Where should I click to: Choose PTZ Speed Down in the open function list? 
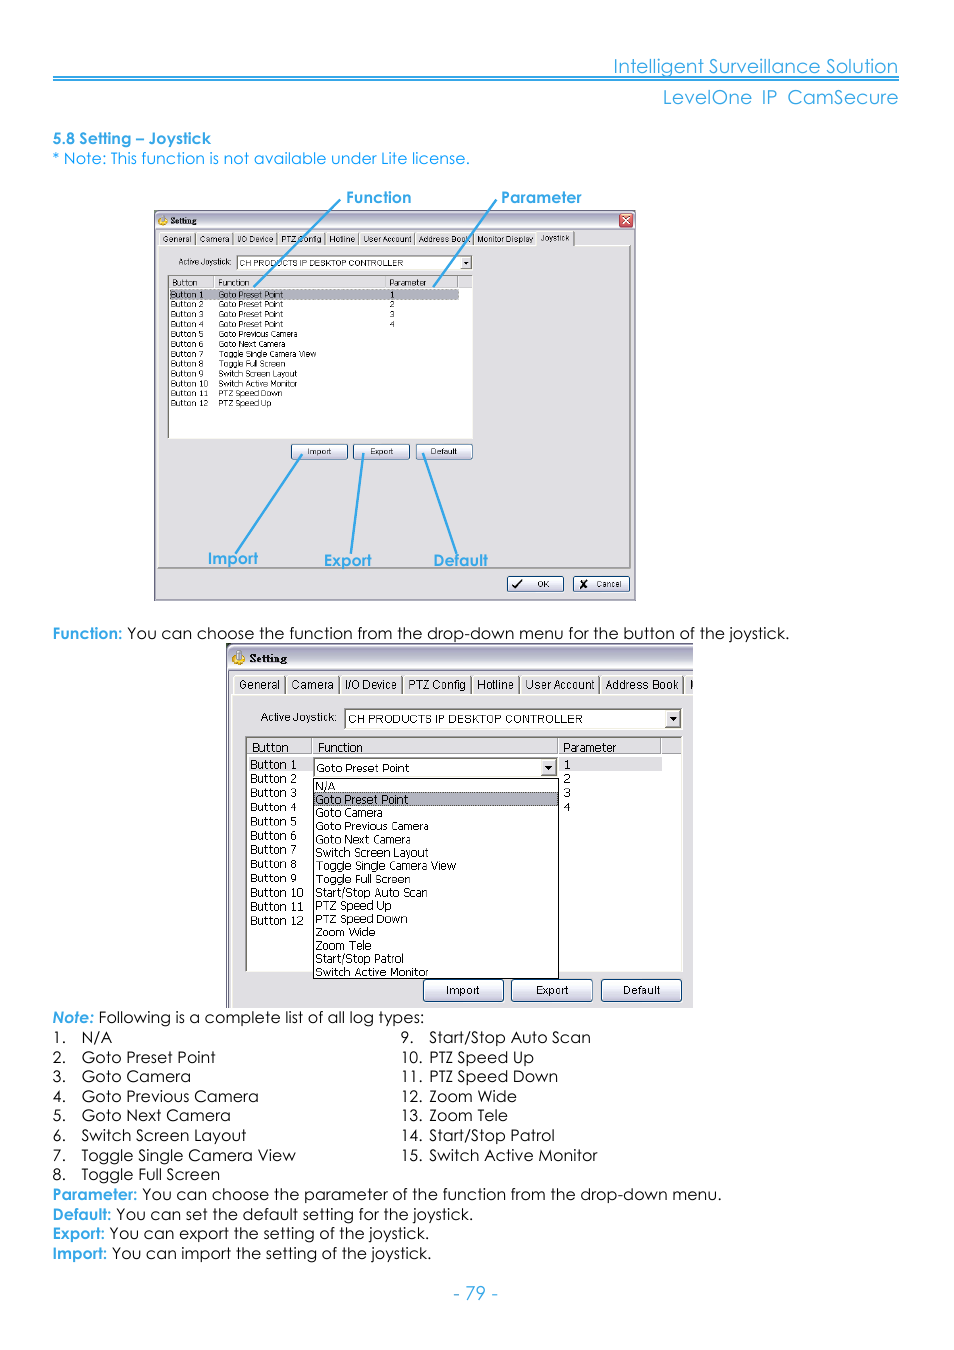coord(435,919)
